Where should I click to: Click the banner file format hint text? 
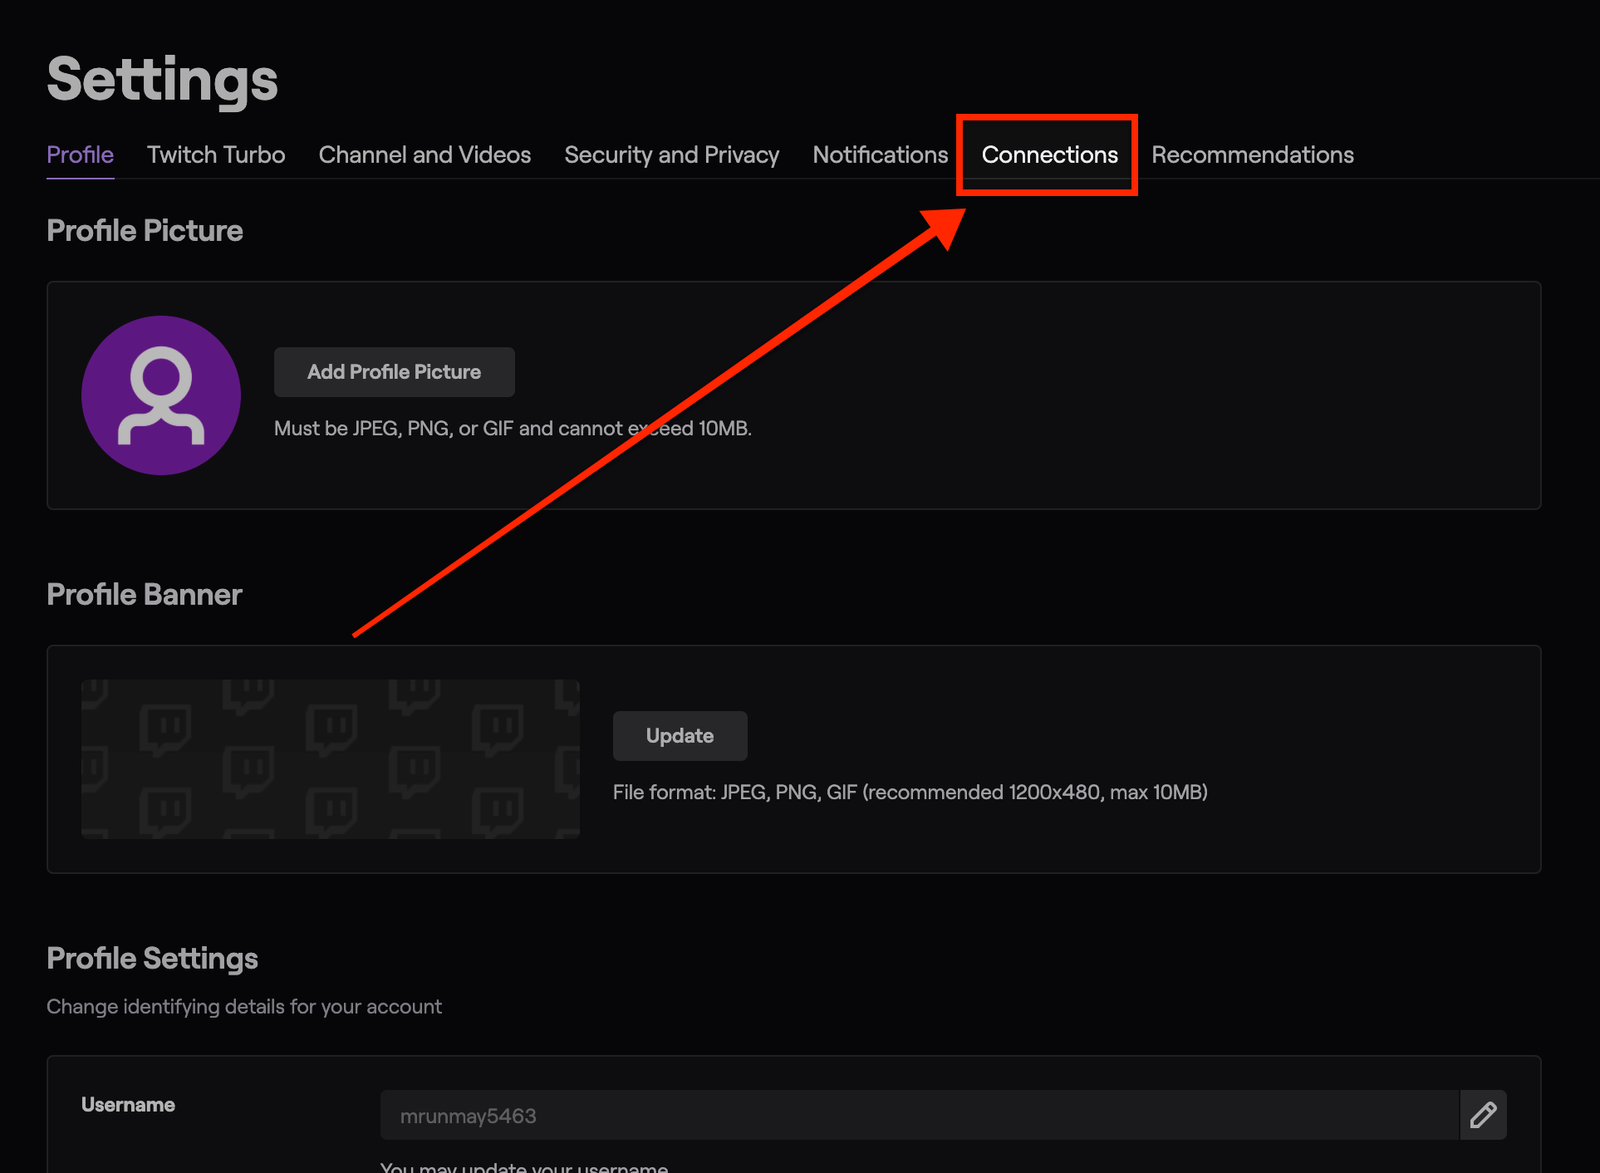click(910, 793)
